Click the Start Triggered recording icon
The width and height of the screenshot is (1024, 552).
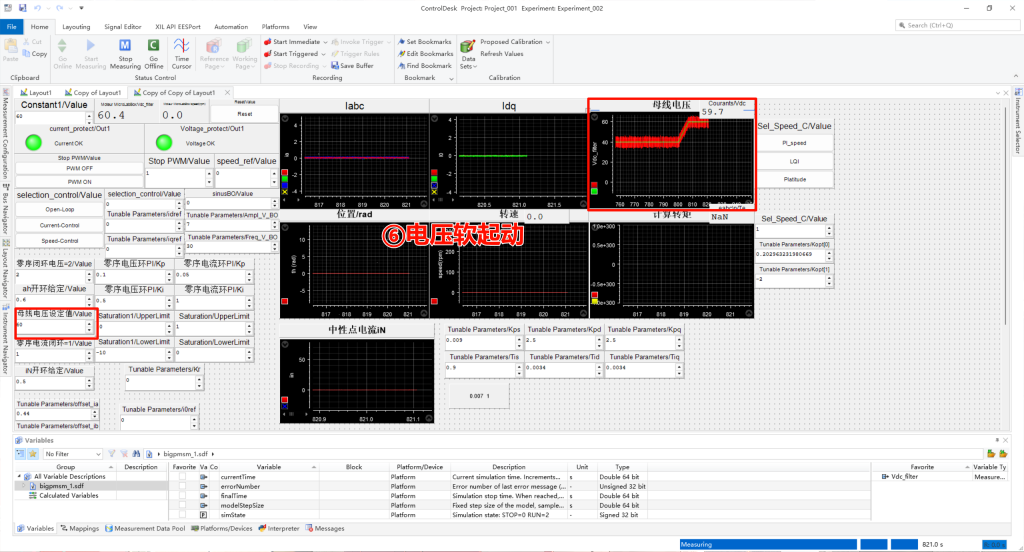[268, 54]
